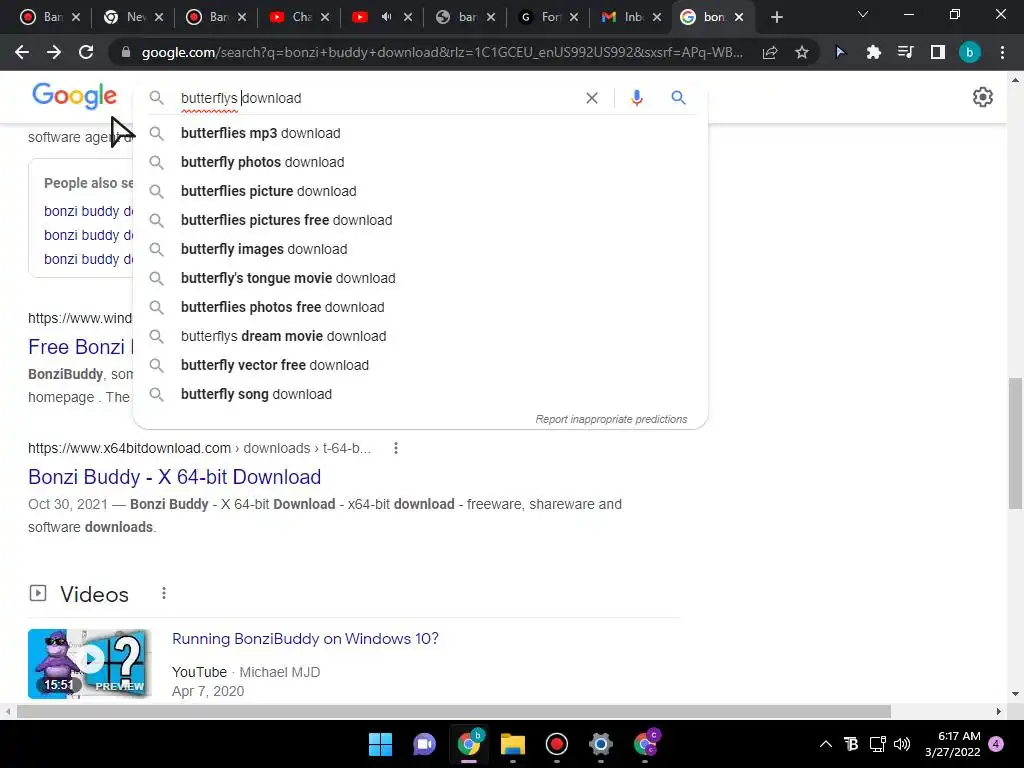The height and width of the screenshot is (768, 1024).
Task: Open Google quick settings gear
Action: tap(983, 97)
